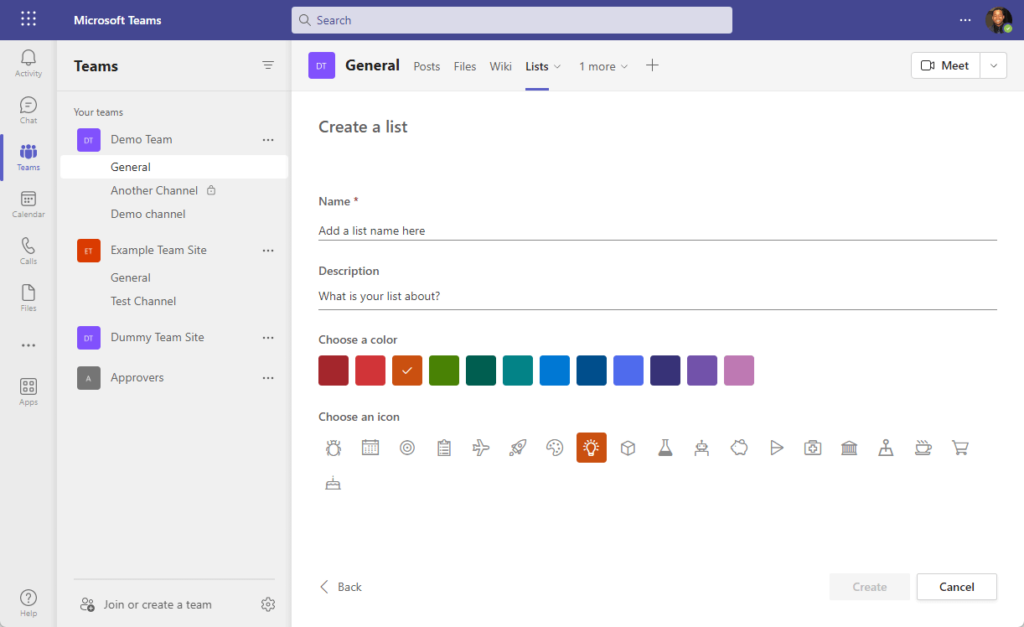Pick the medical kit list icon
Viewport: 1024px width, 627px height.
click(812, 447)
